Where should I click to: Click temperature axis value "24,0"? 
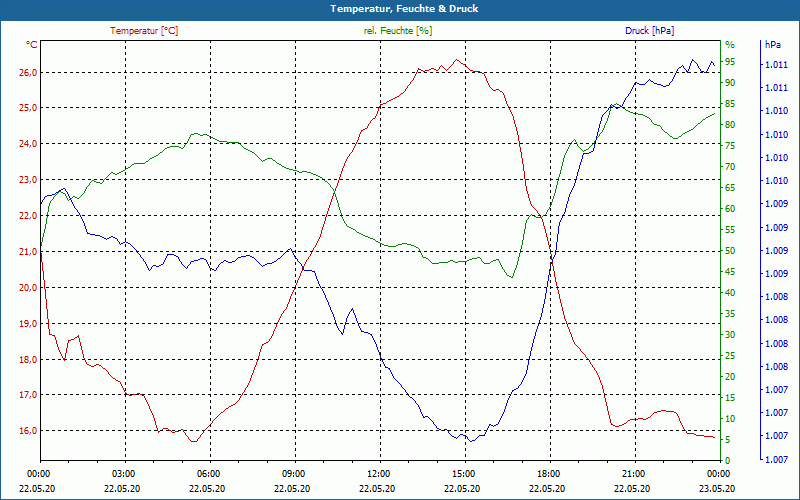pos(29,144)
